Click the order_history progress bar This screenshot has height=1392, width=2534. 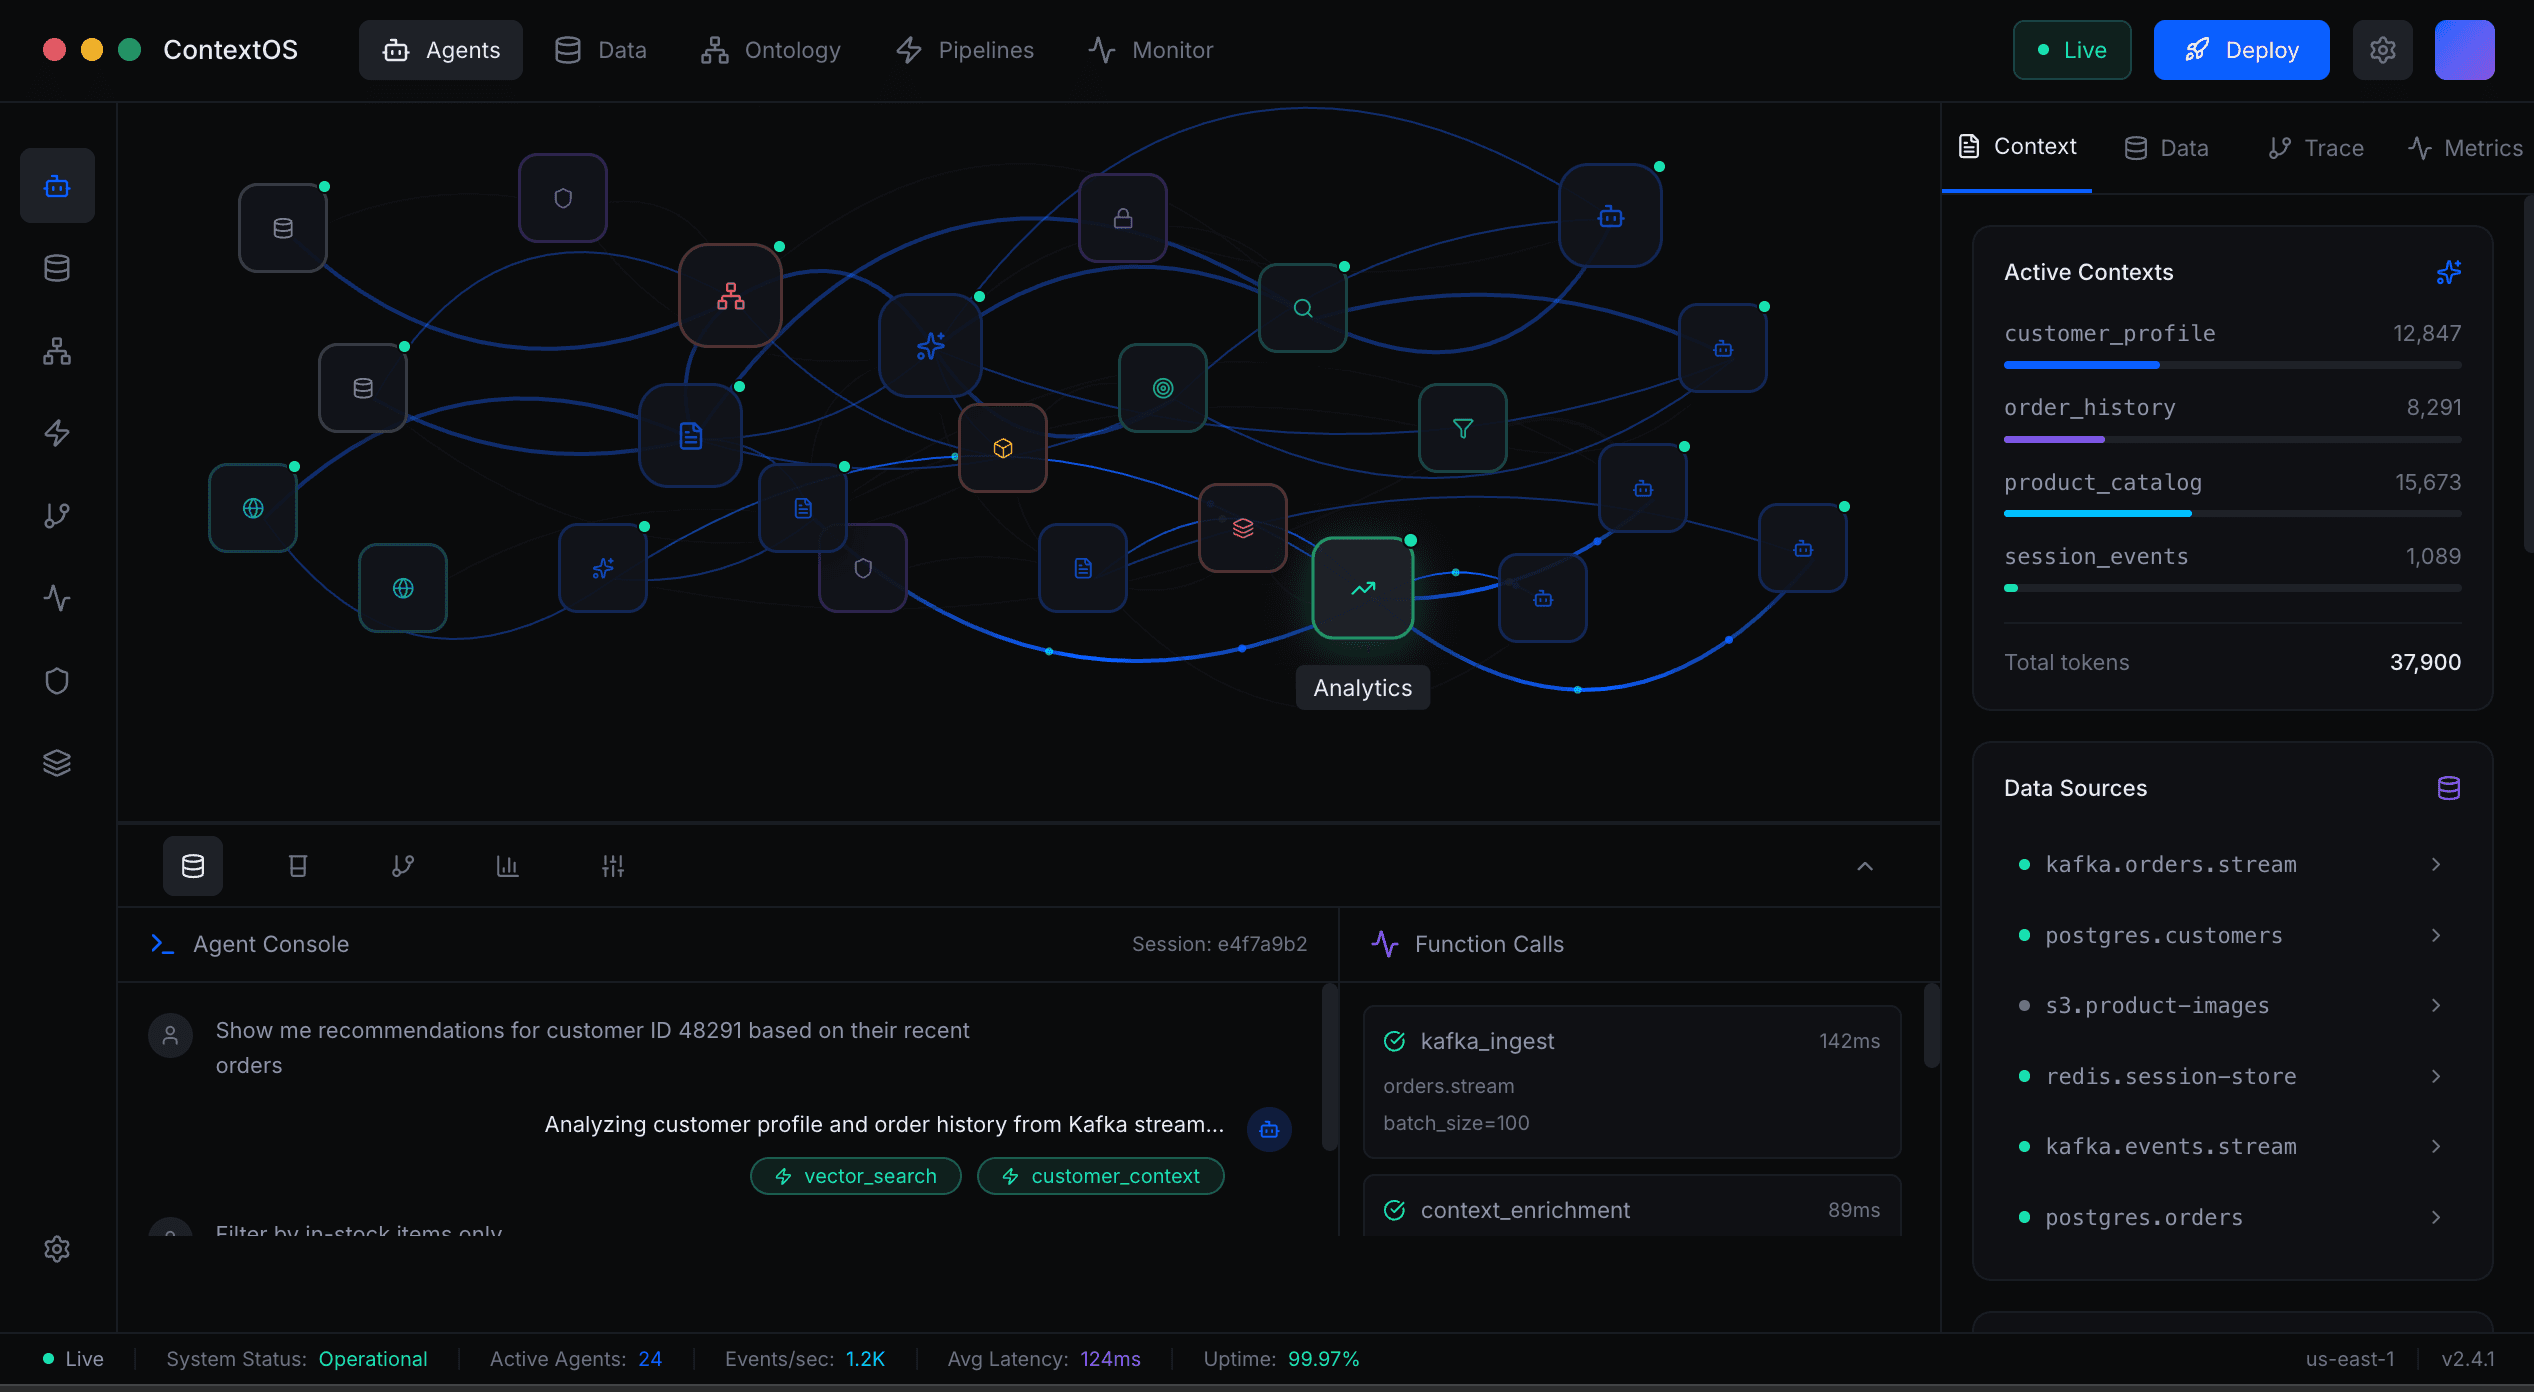2230,438
